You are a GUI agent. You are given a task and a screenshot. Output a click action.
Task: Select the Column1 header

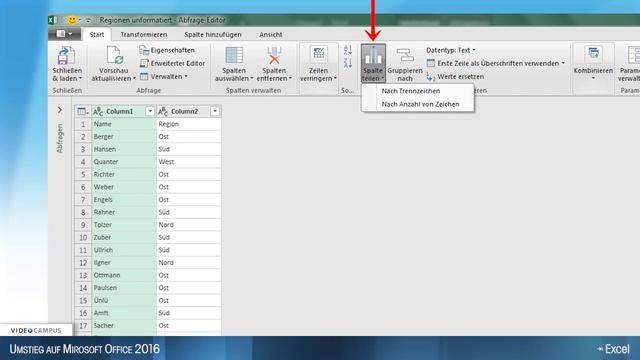(x=124, y=111)
